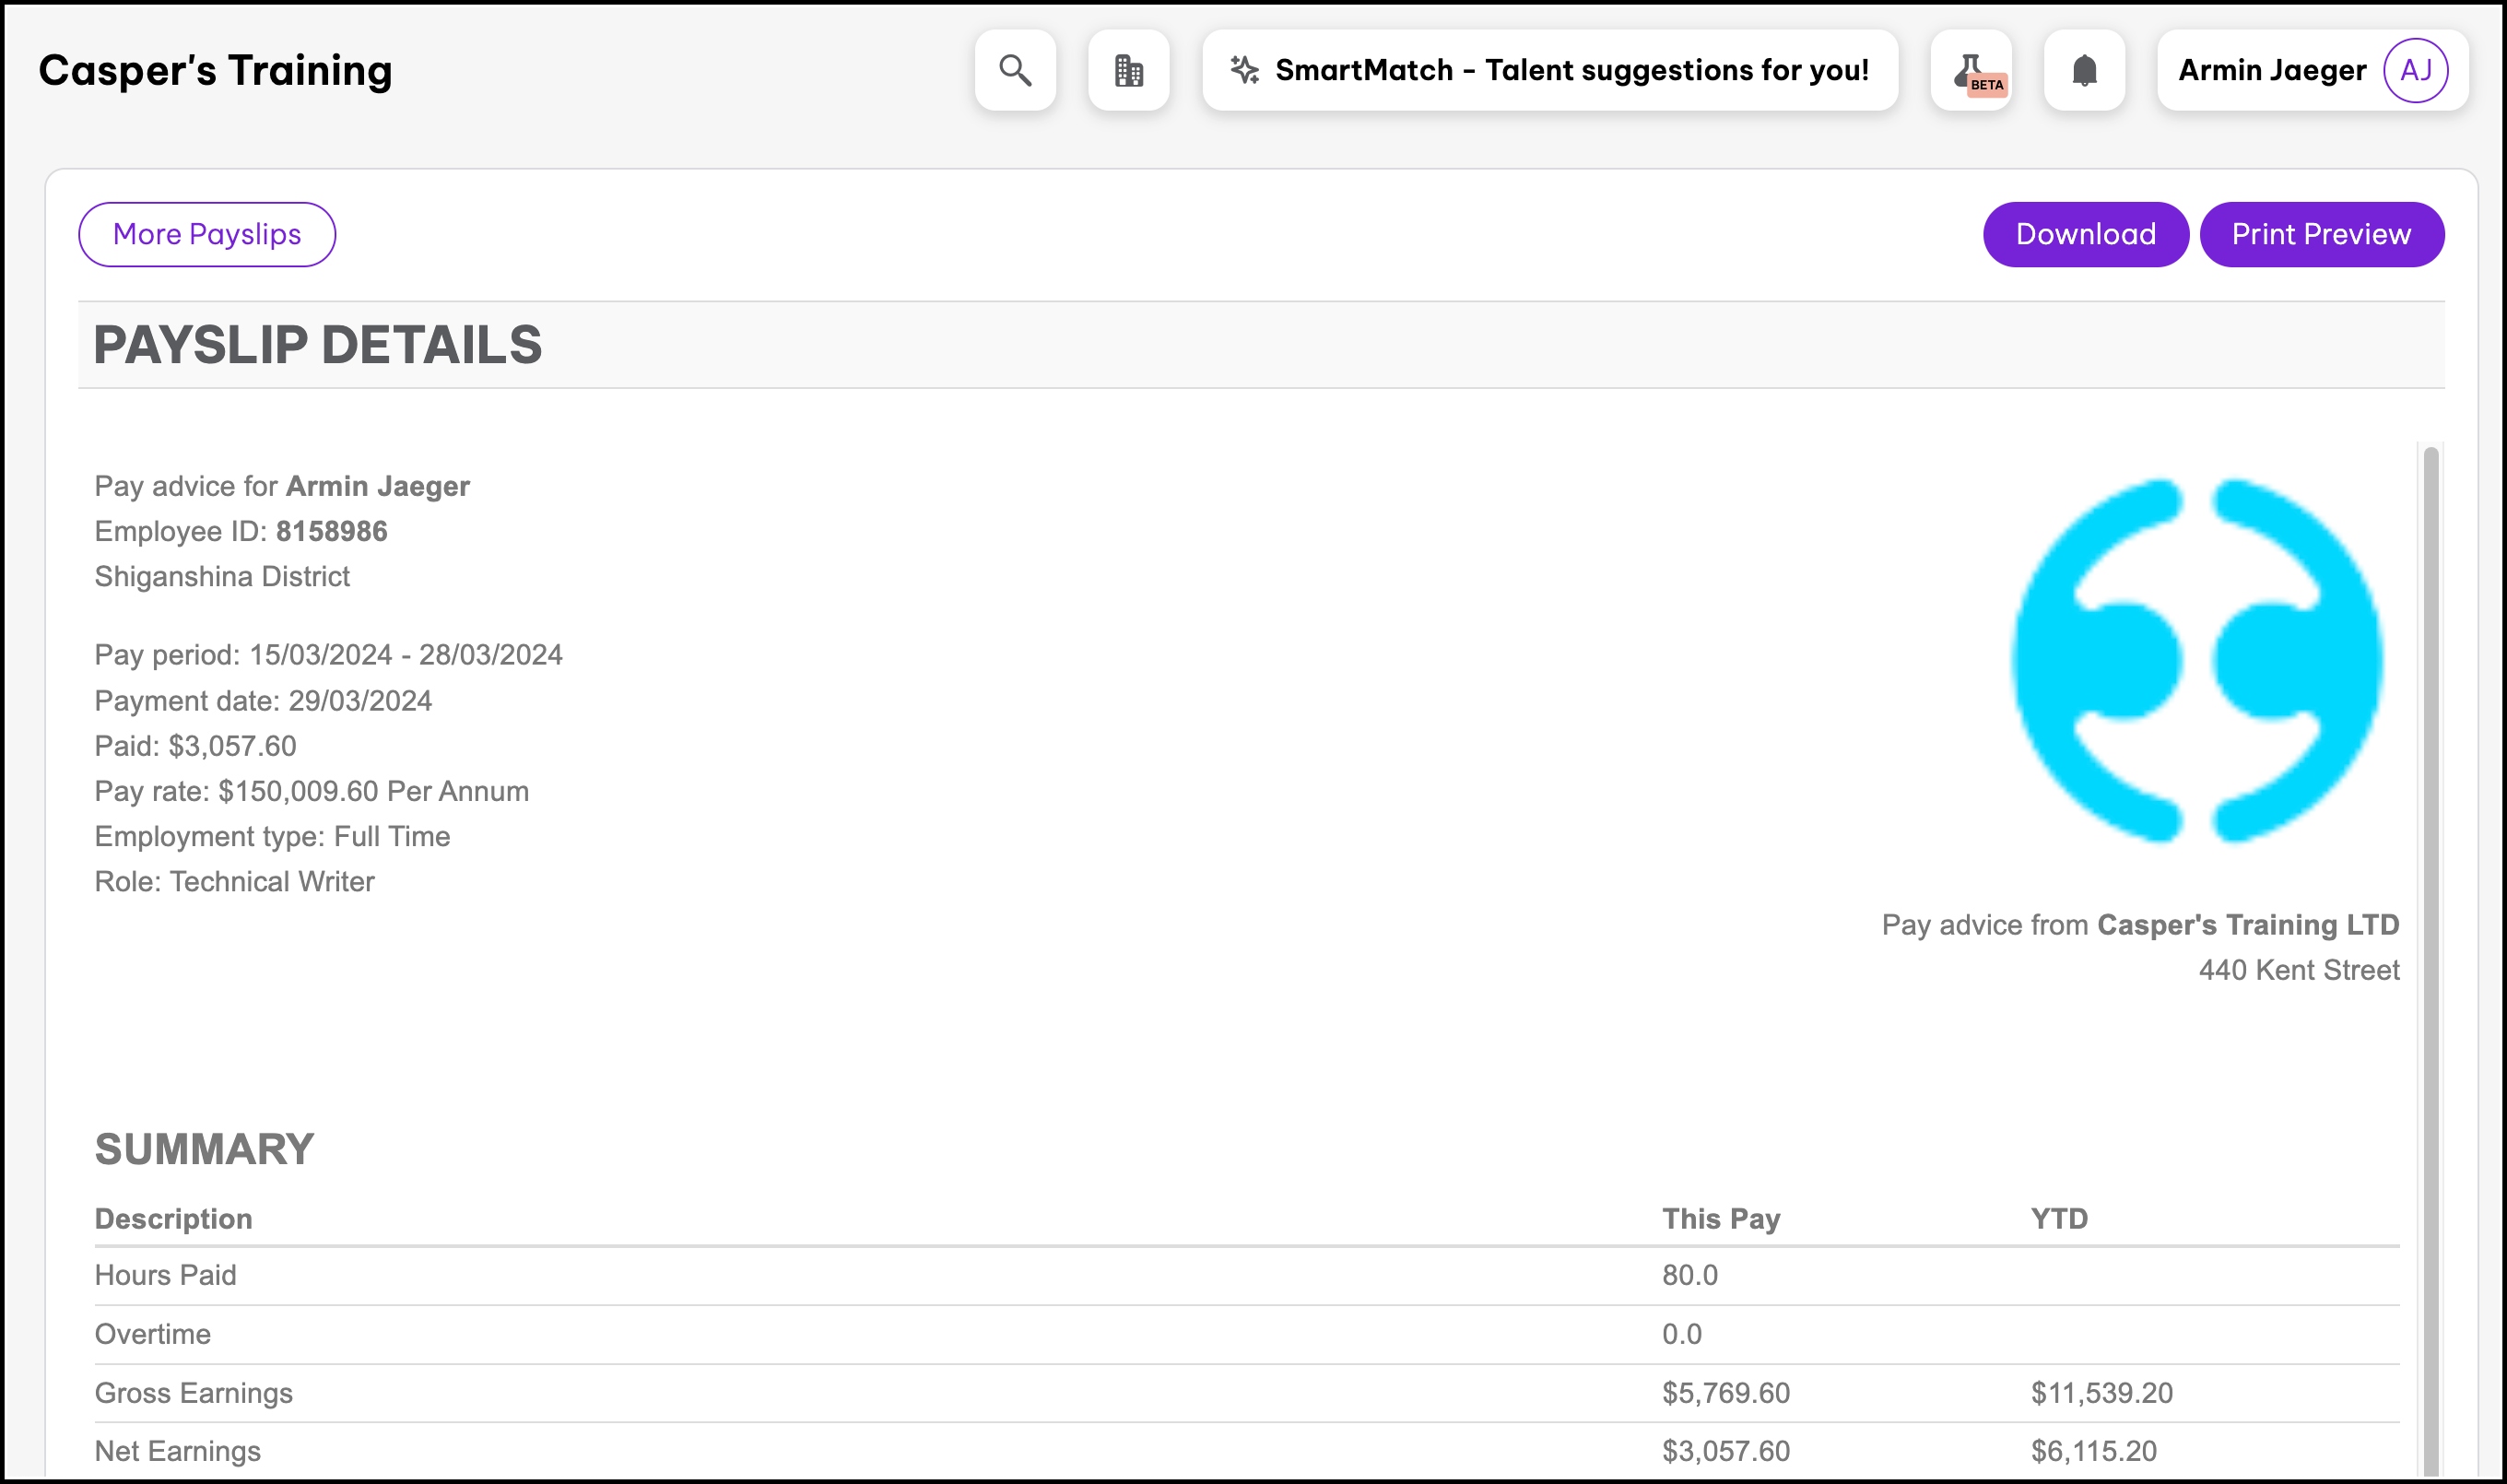Open the company building icon

coord(1128,70)
